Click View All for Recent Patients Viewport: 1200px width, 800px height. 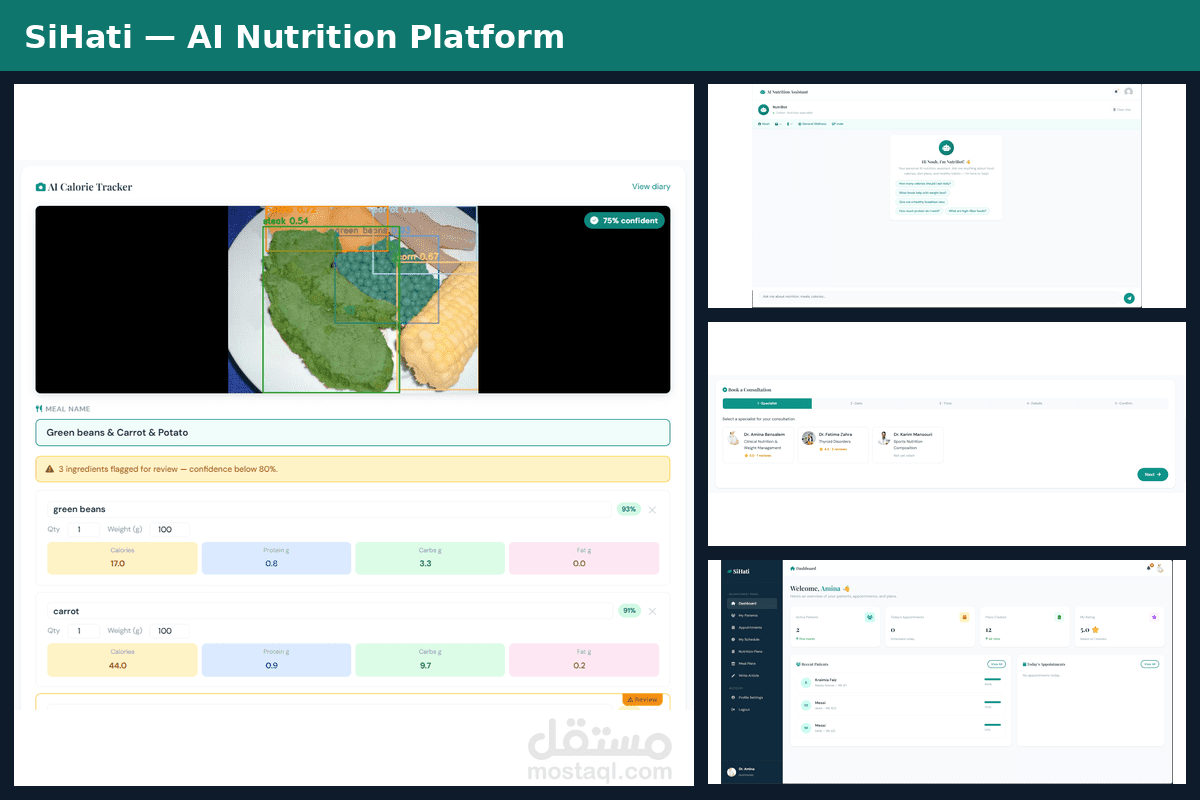pos(996,664)
